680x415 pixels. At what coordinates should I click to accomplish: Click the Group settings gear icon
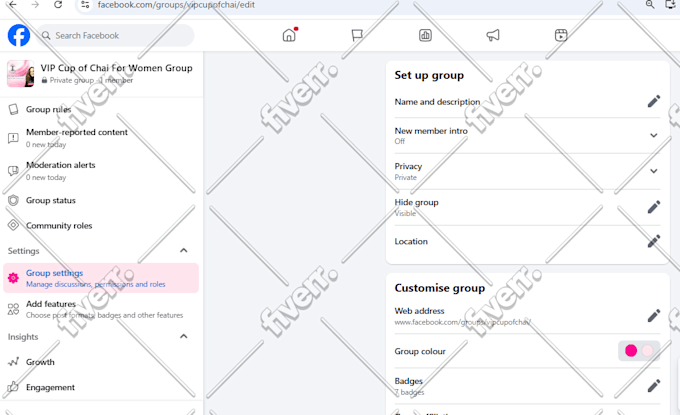click(x=13, y=278)
